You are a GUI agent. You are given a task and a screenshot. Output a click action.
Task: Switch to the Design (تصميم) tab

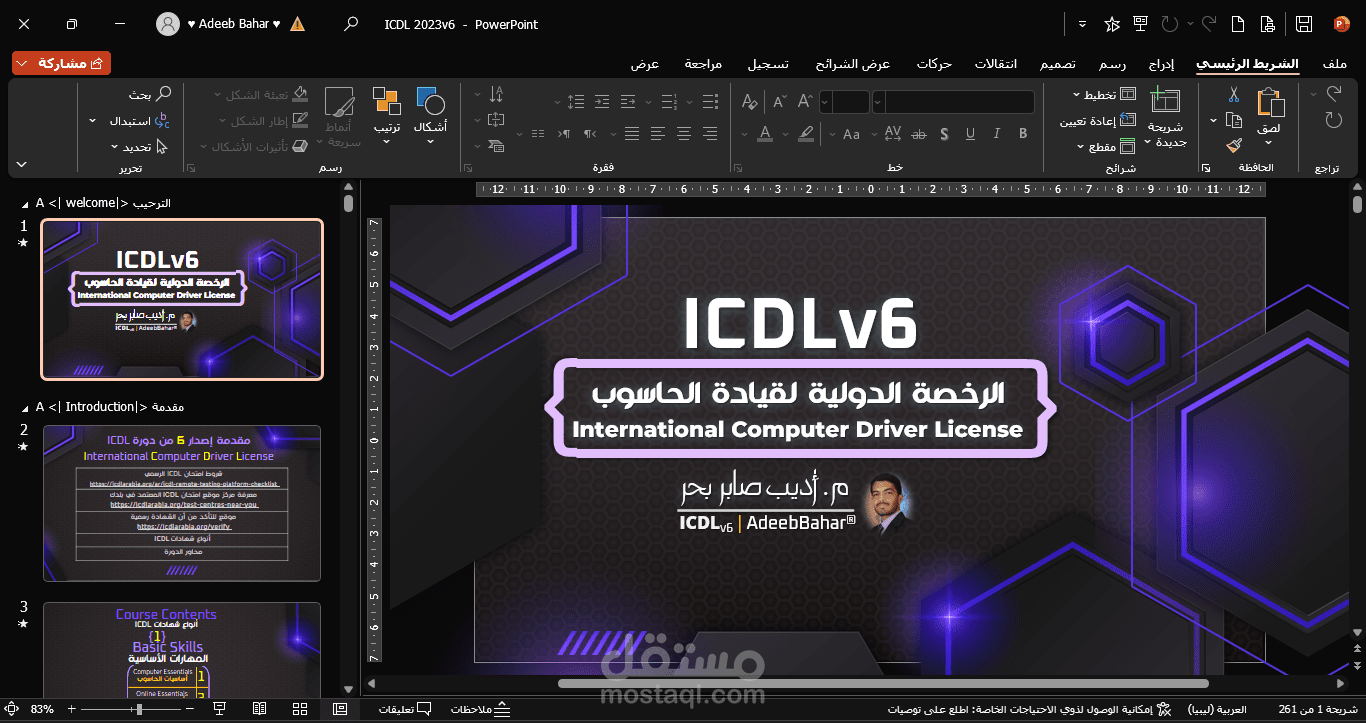click(1057, 64)
